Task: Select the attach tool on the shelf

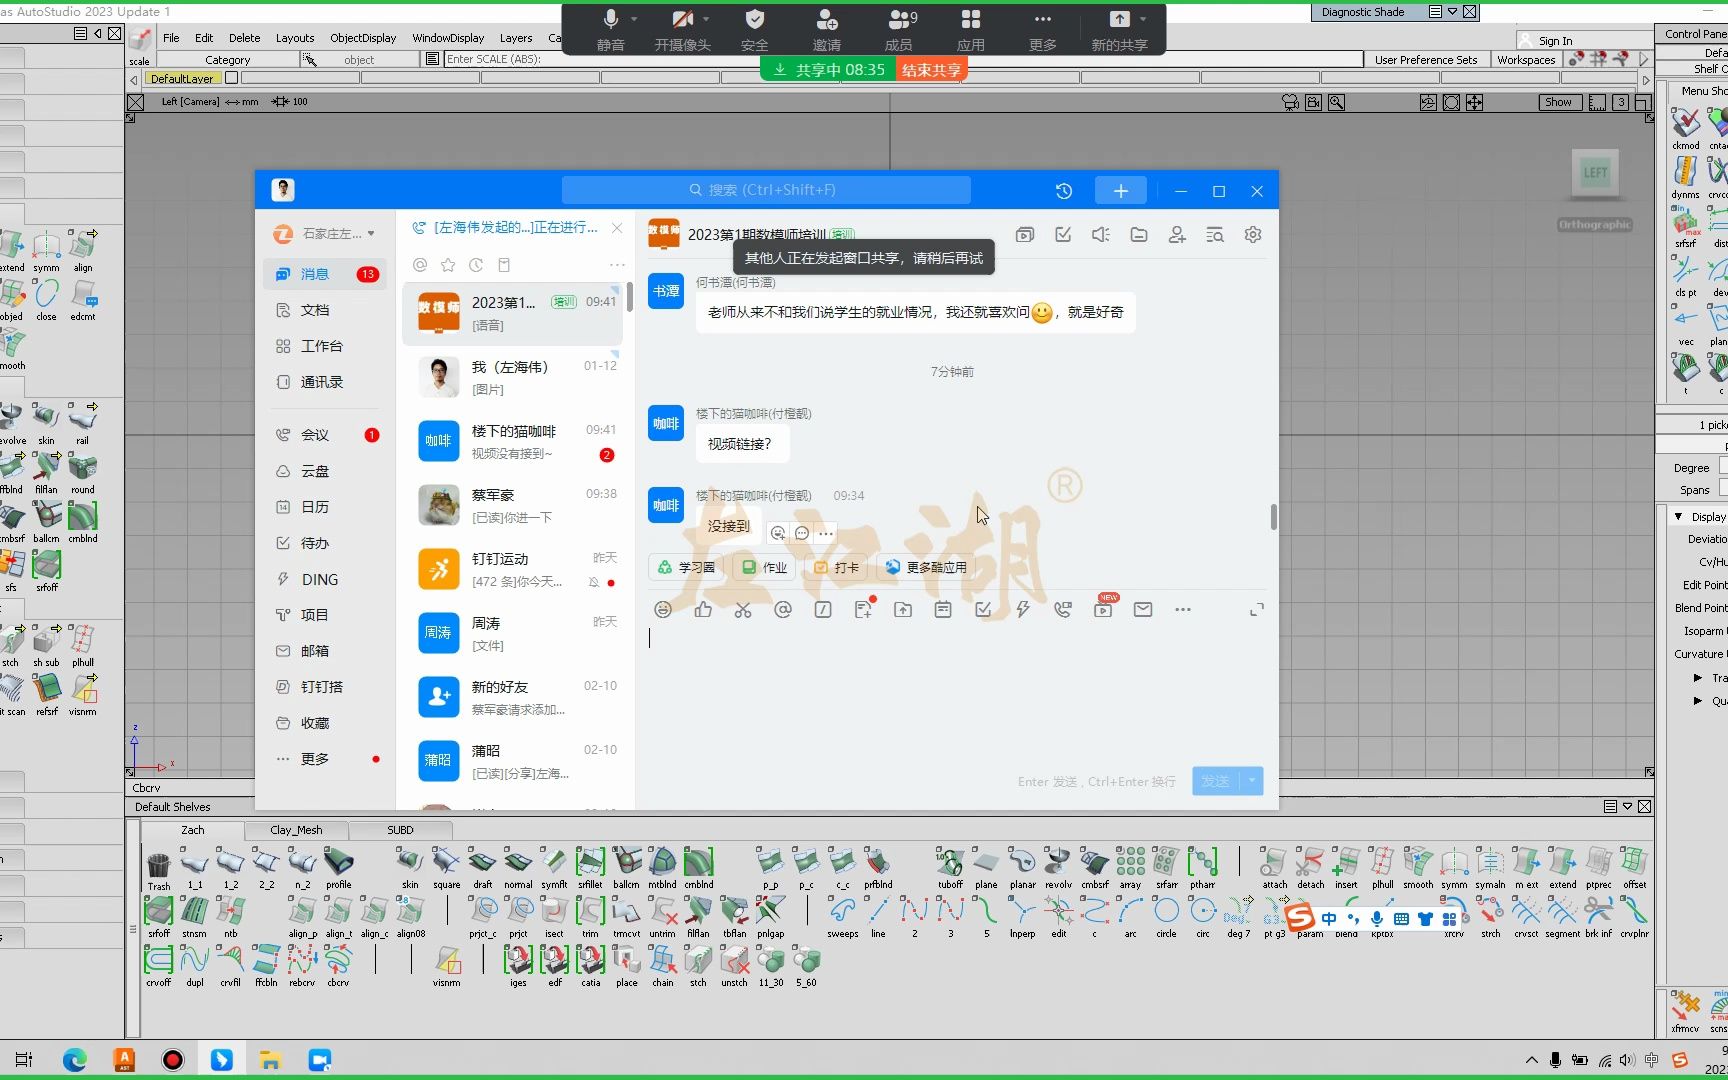Action: pyautogui.click(x=1274, y=862)
